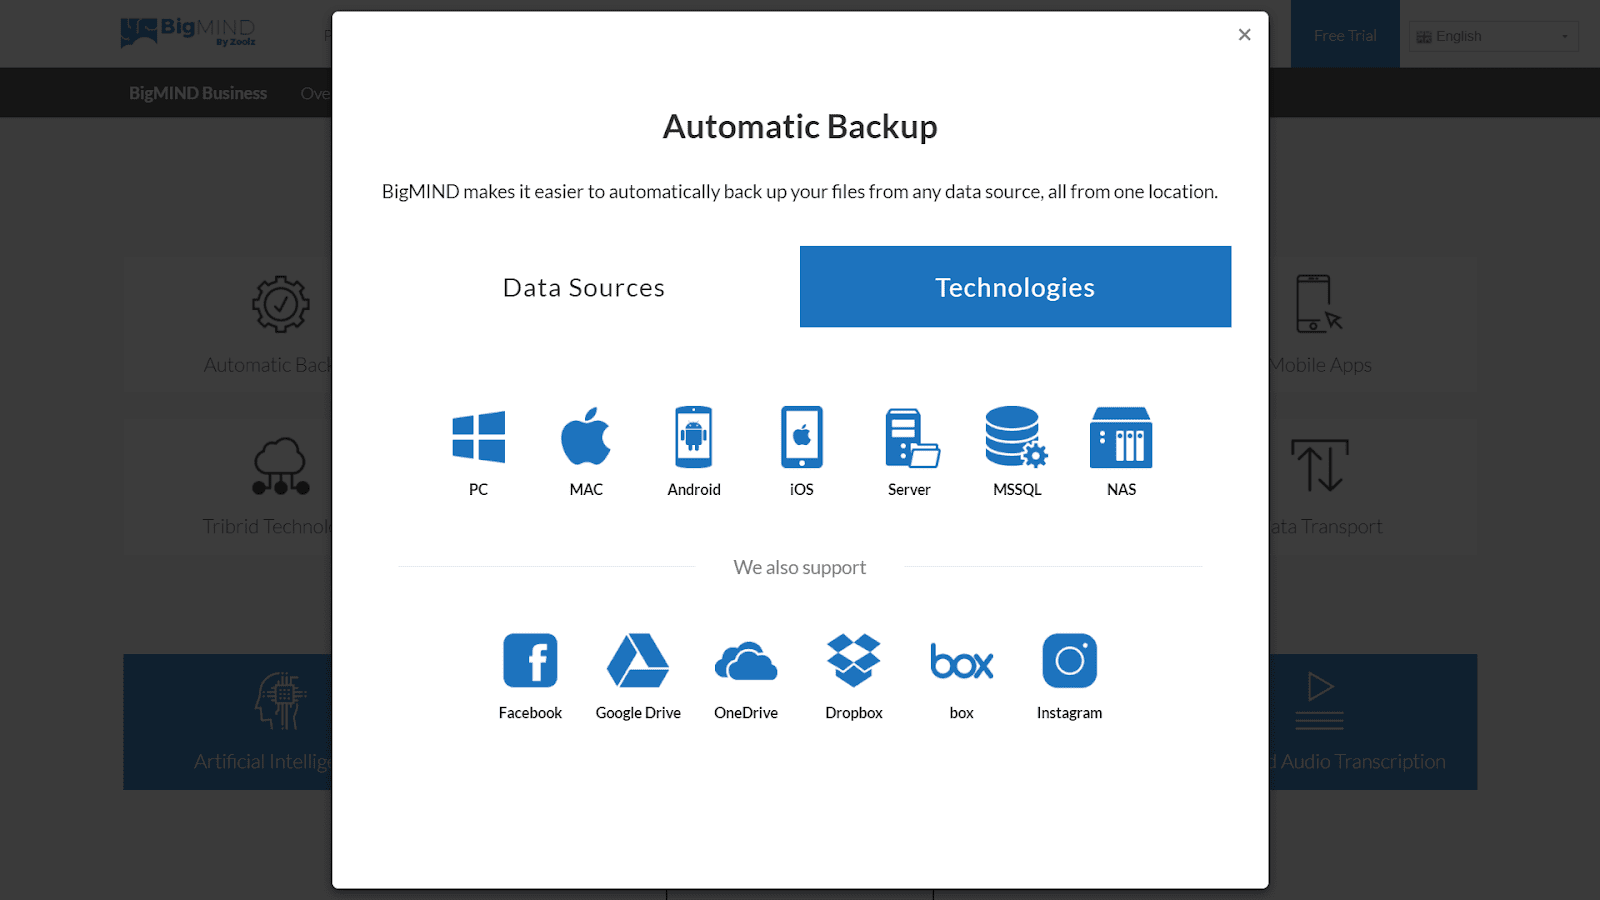Click the 'Google Drive' label text
Image resolution: width=1600 pixels, height=900 pixels.
(x=638, y=713)
